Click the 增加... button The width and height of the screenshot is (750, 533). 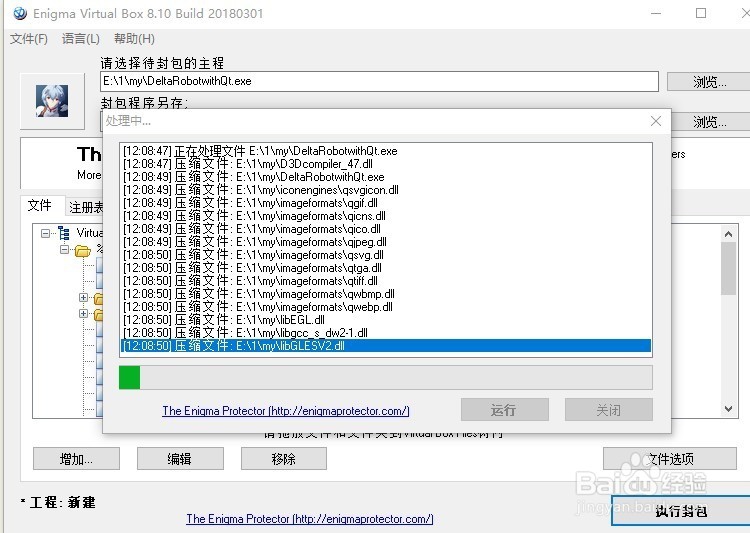click(76, 459)
